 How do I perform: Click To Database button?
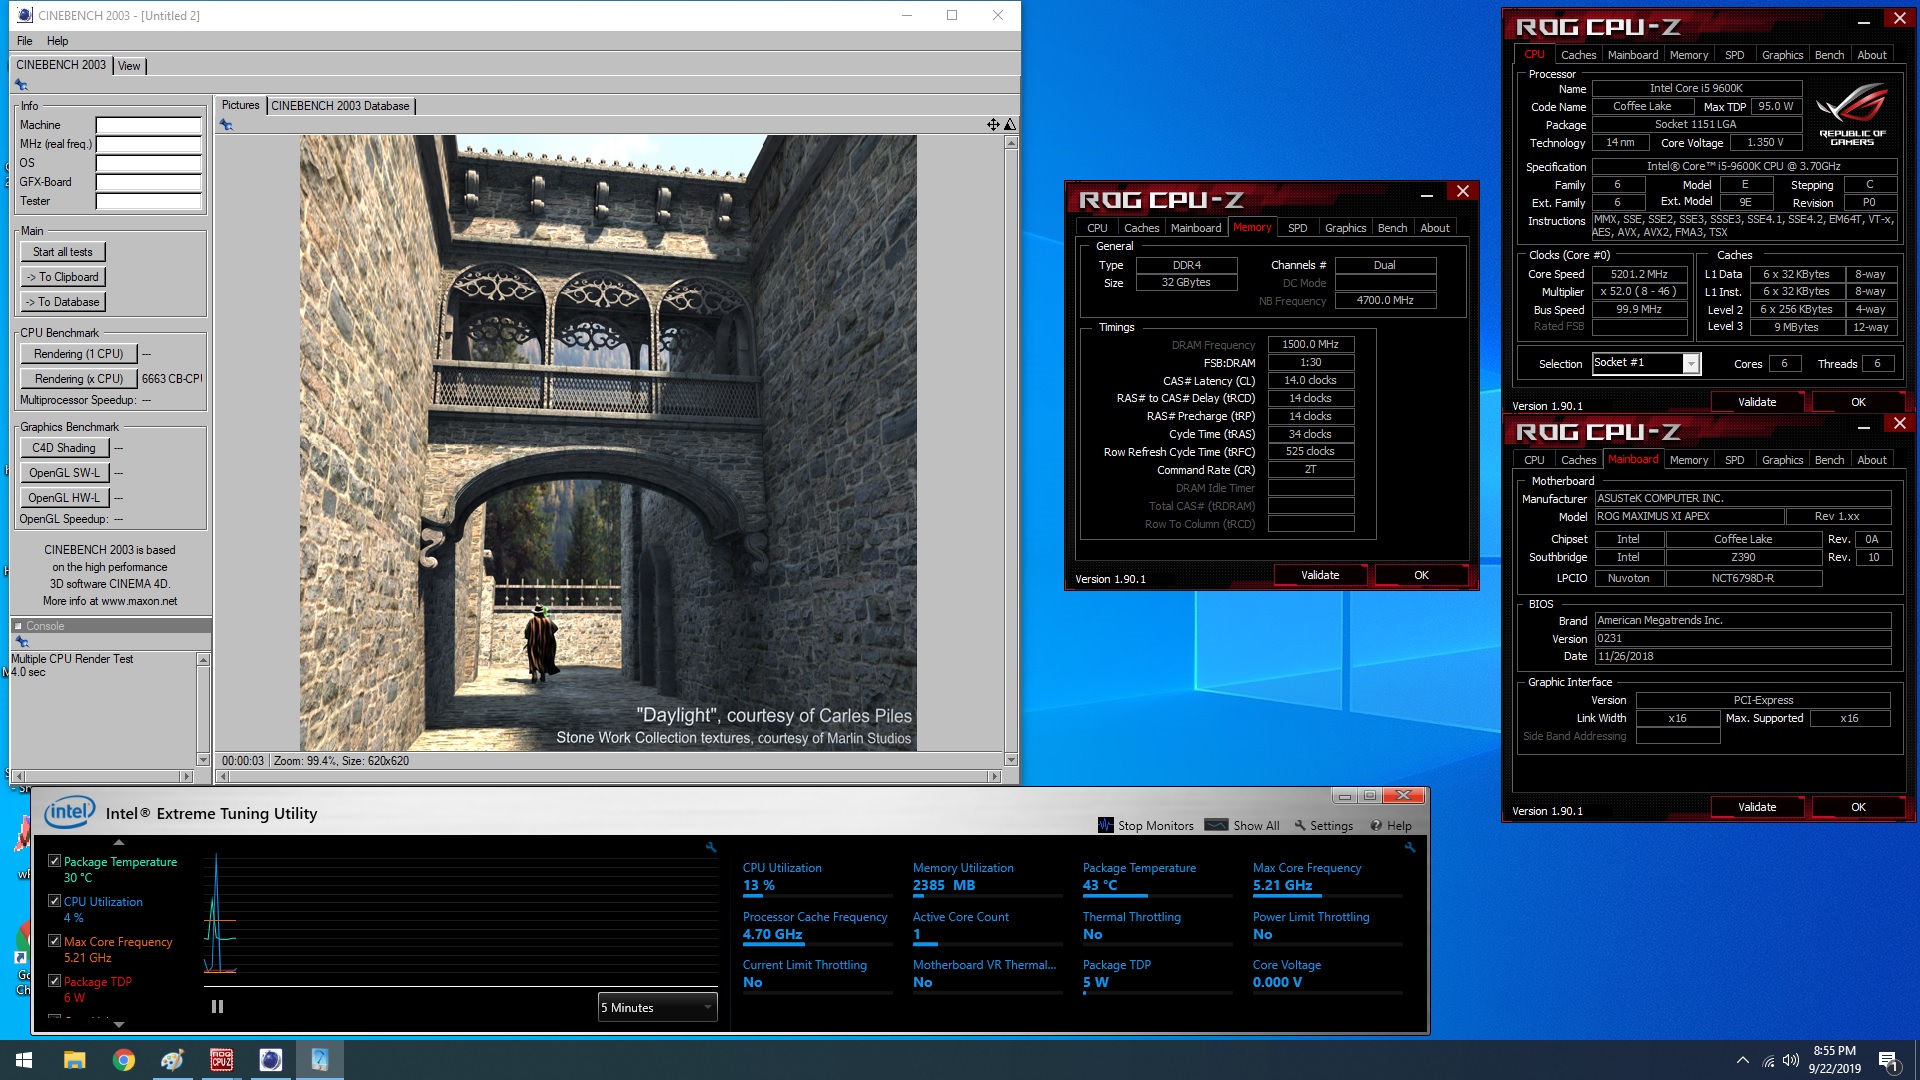point(63,302)
